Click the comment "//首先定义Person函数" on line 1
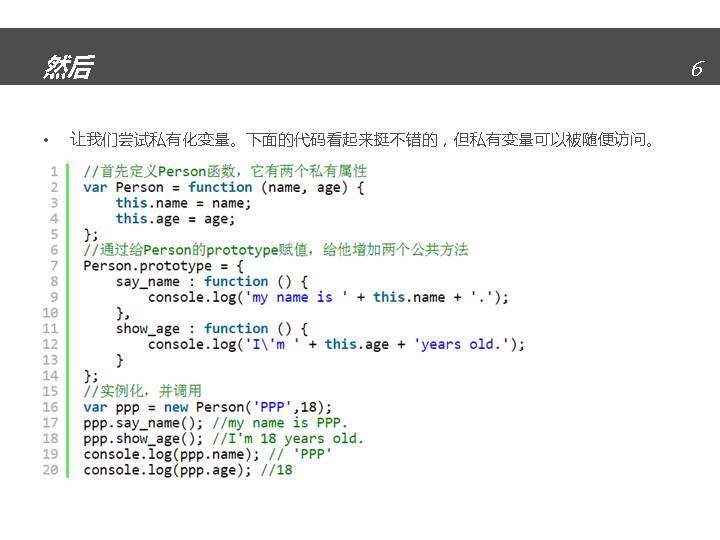 225,171
